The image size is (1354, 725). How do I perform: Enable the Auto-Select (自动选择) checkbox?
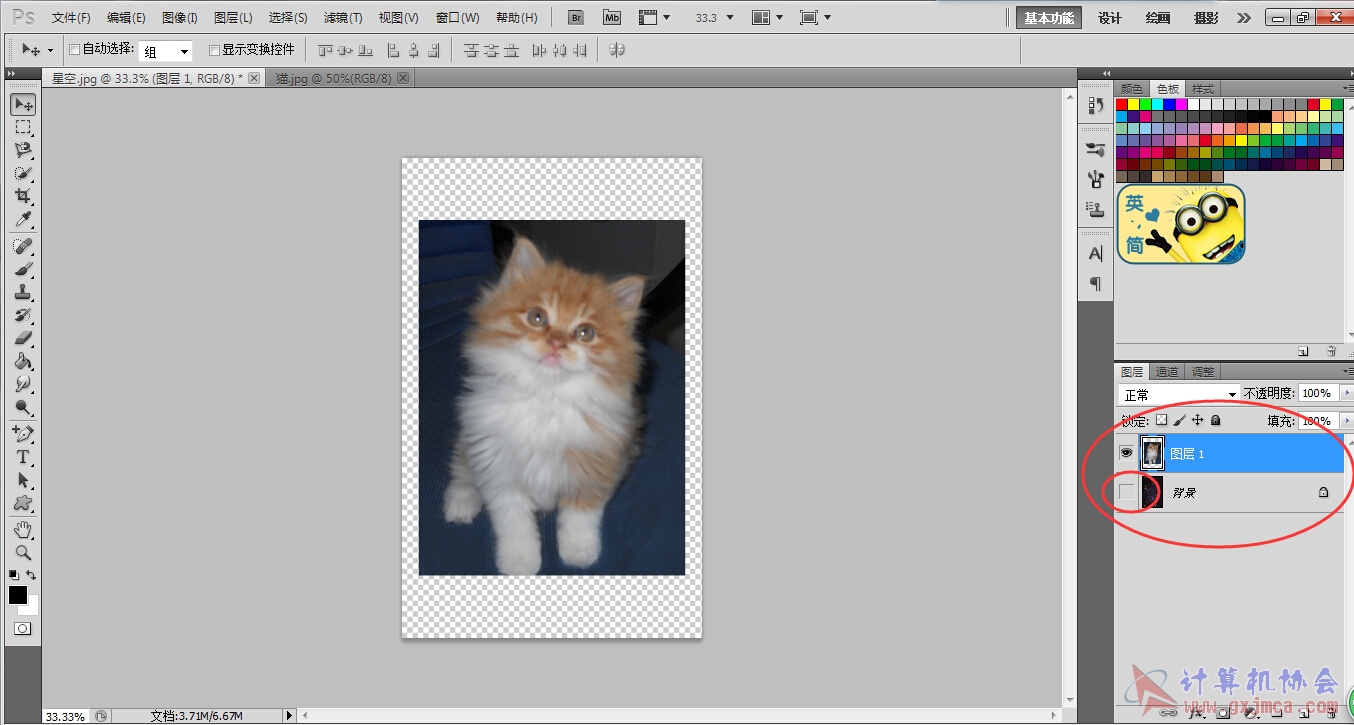click(74, 49)
